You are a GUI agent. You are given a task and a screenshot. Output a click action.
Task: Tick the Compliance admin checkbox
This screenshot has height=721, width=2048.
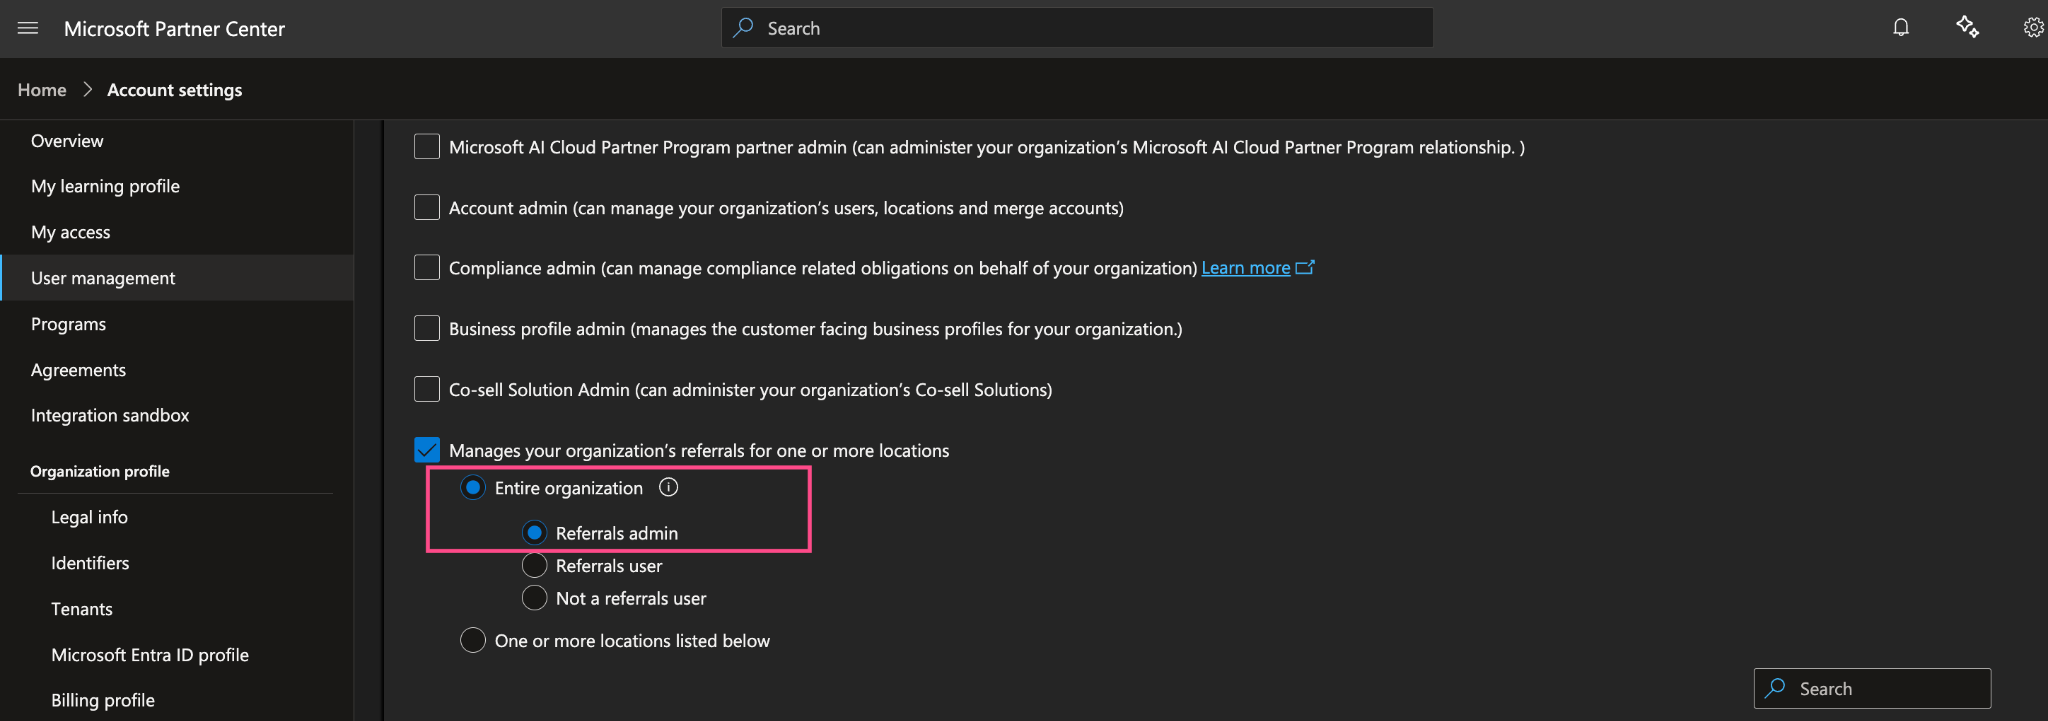coord(427,268)
